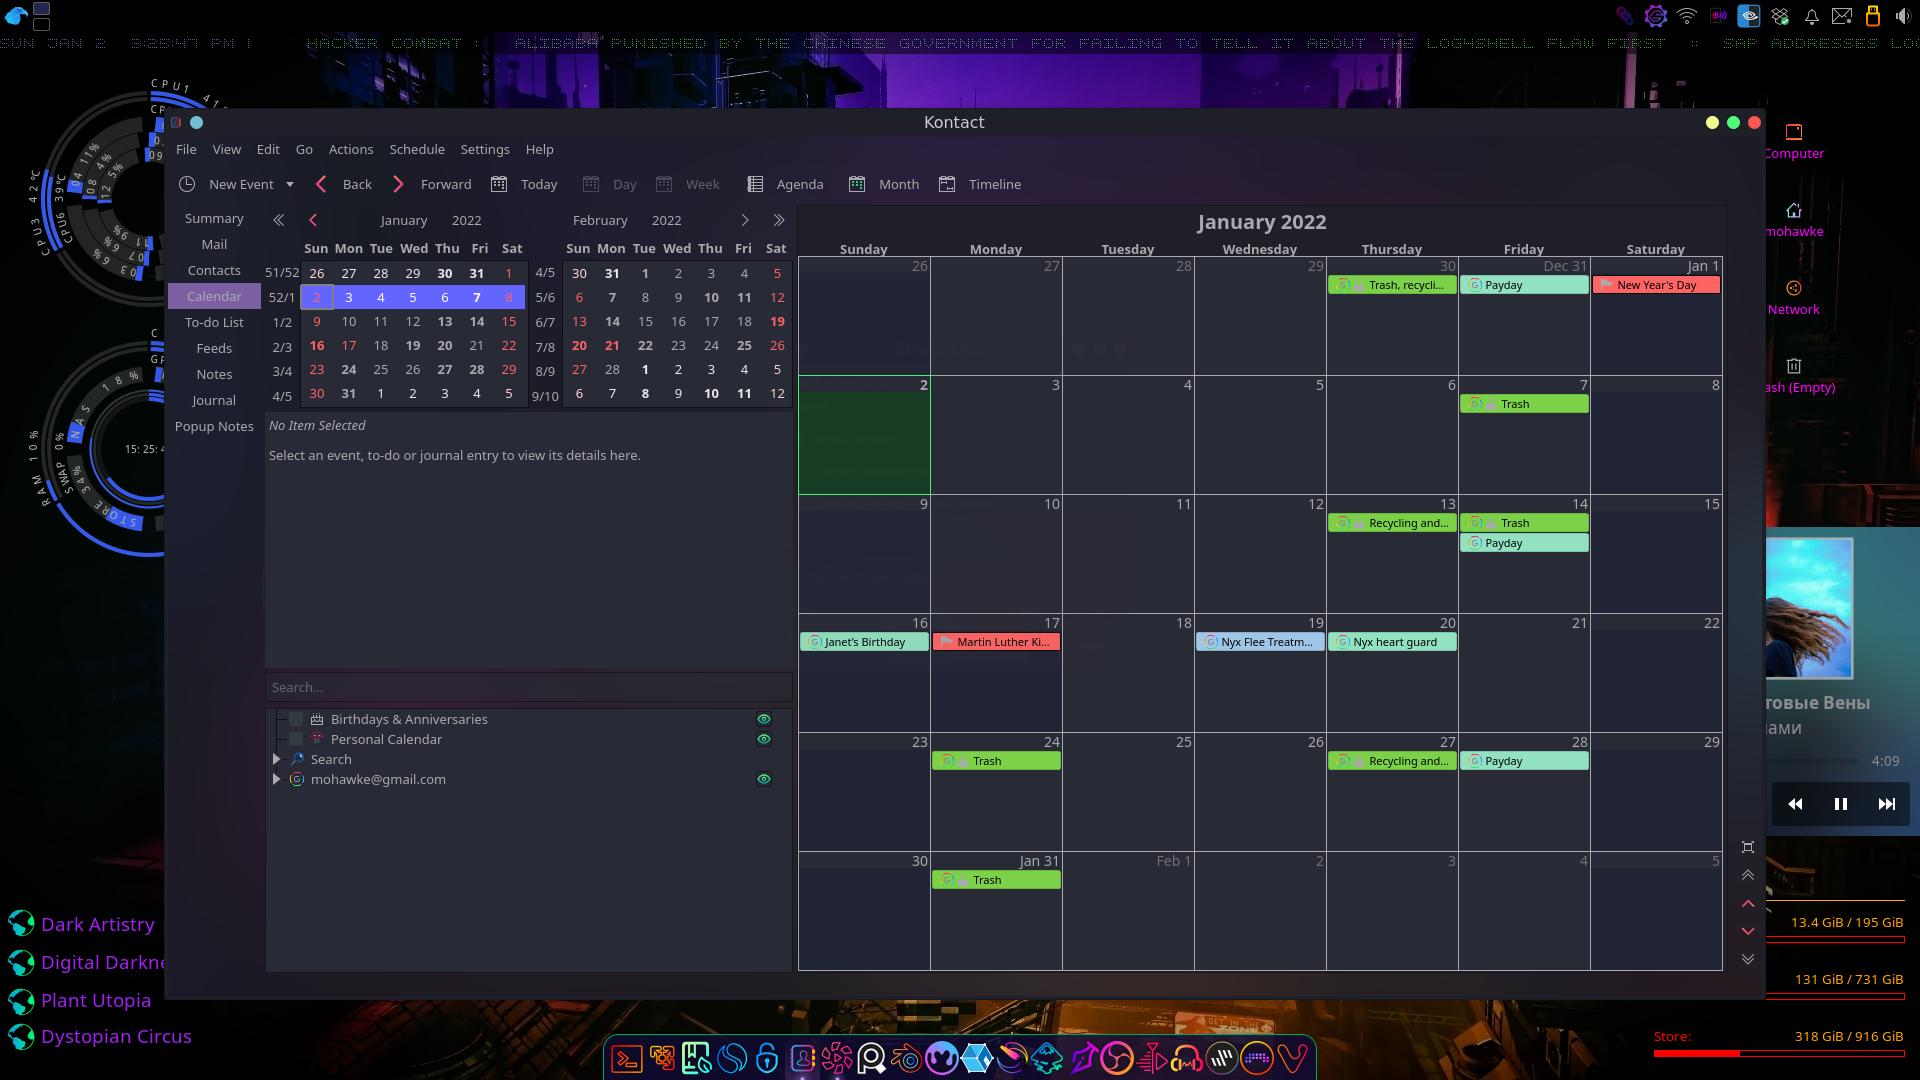Switch to Month view icon
The height and width of the screenshot is (1080, 1920).
[x=857, y=184]
